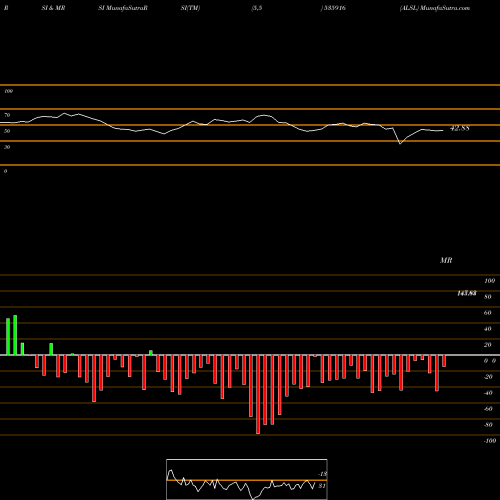This screenshot has height=500, width=500.
Task: Click the SI(TM) header label
Action: click(x=190, y=8)
